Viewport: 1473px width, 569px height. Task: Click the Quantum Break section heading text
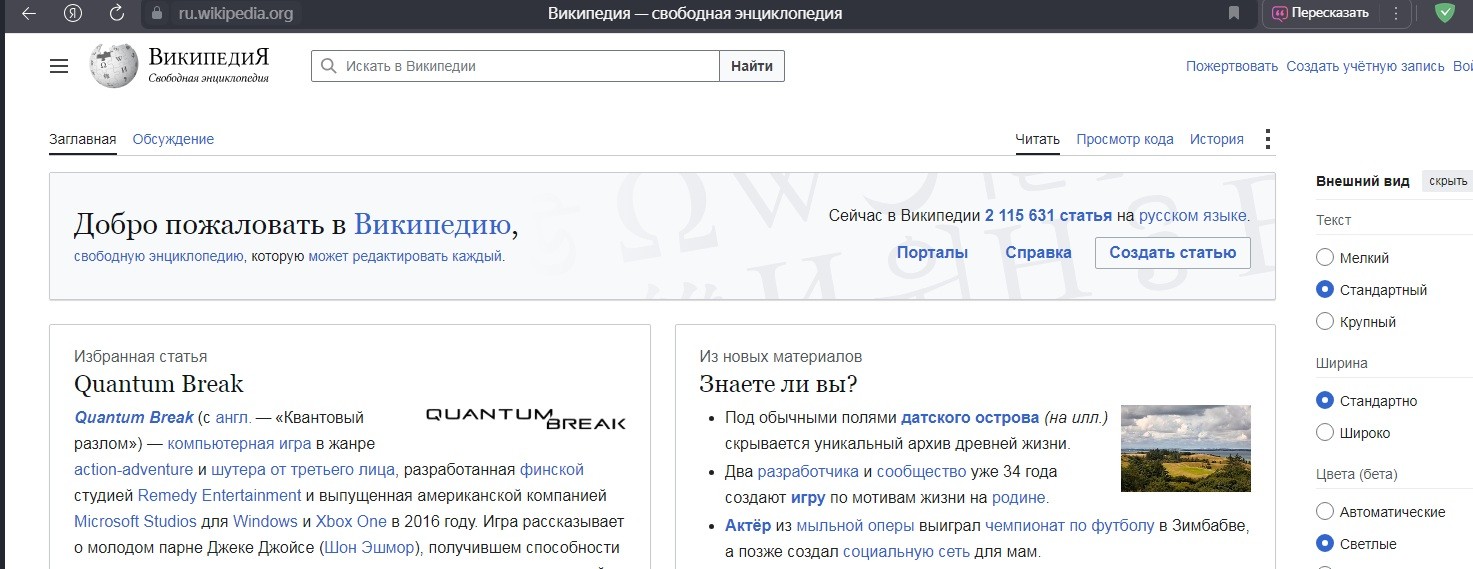[159, 384]
